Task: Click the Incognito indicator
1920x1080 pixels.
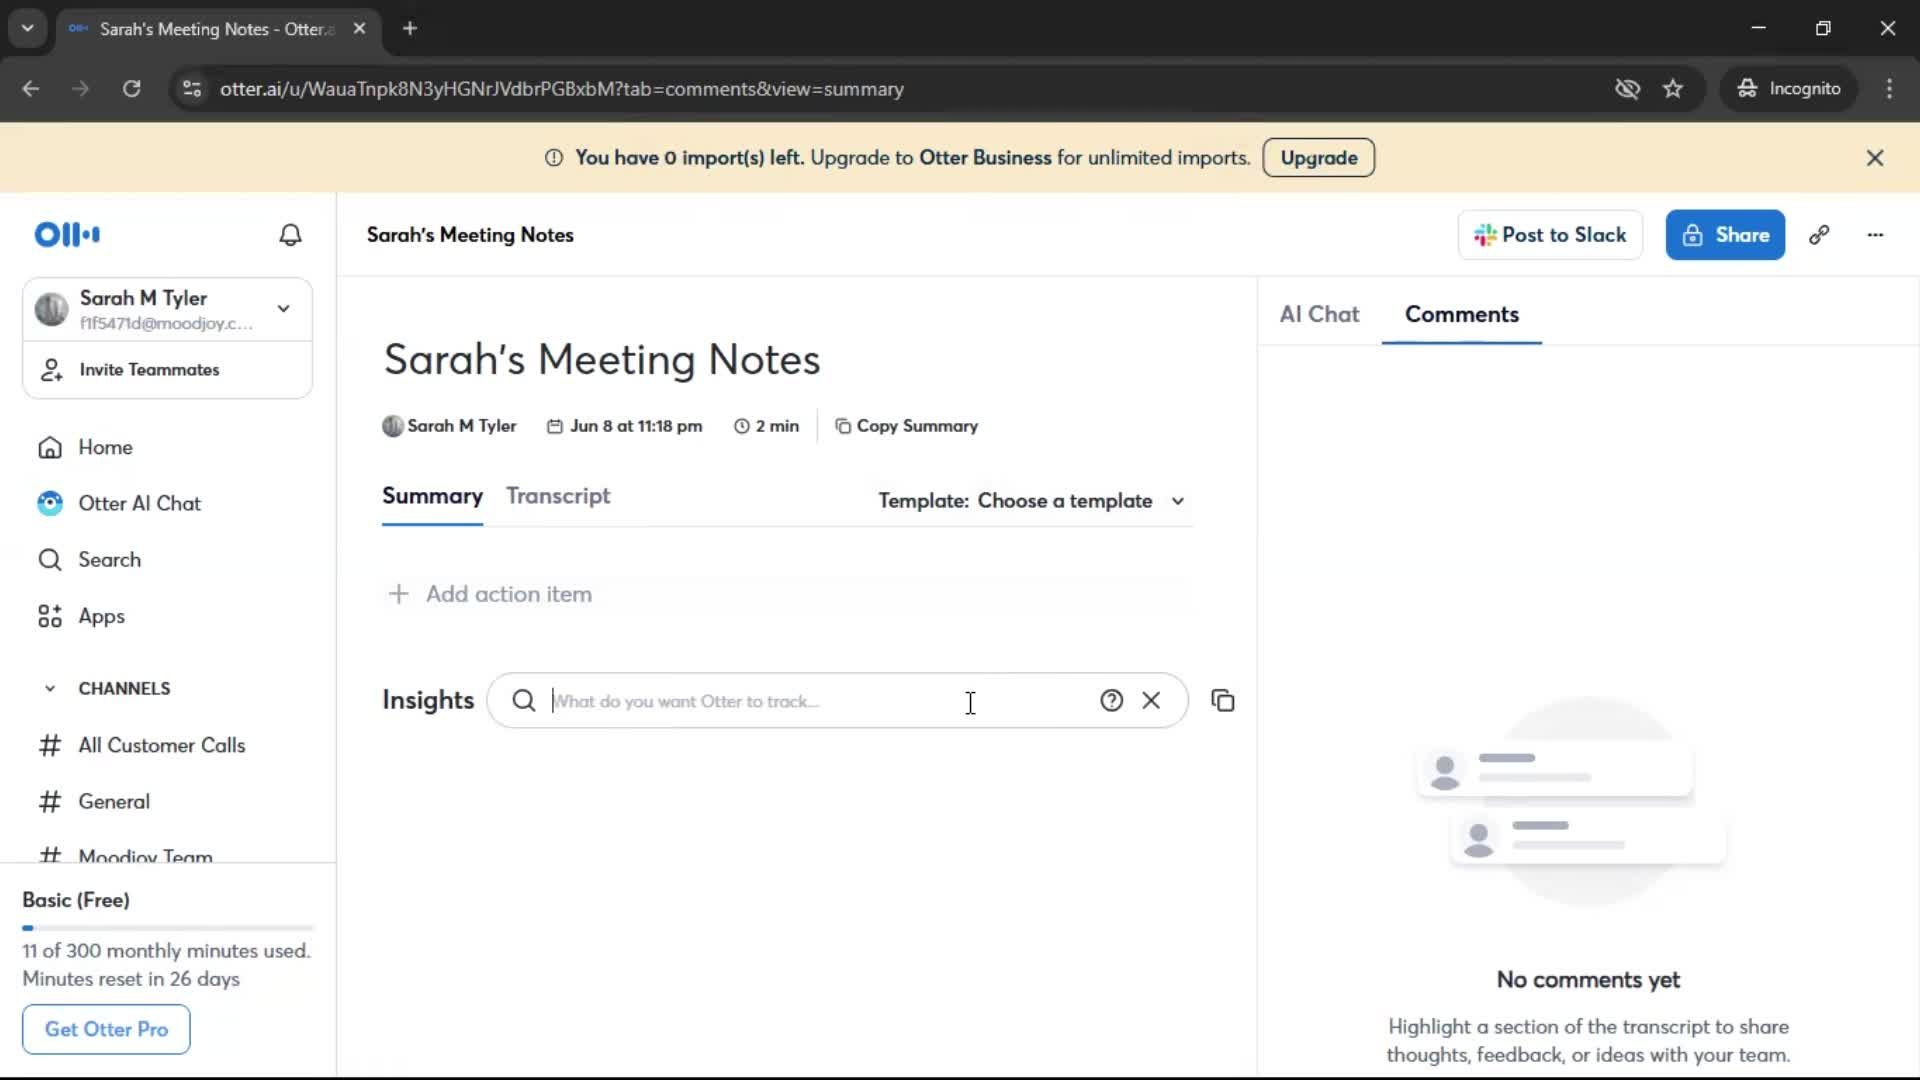Action: pos(1788,89)
